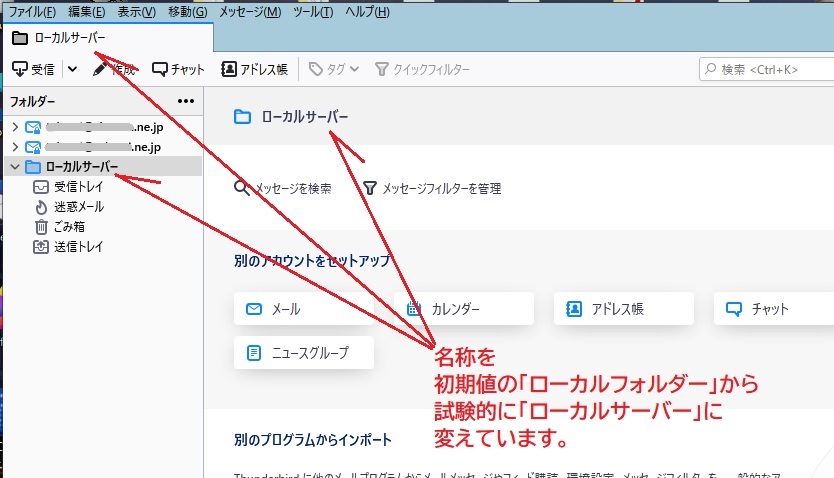834x478 pixels.
Task: Click メッセージを検索 link
Action: (282, 188)
